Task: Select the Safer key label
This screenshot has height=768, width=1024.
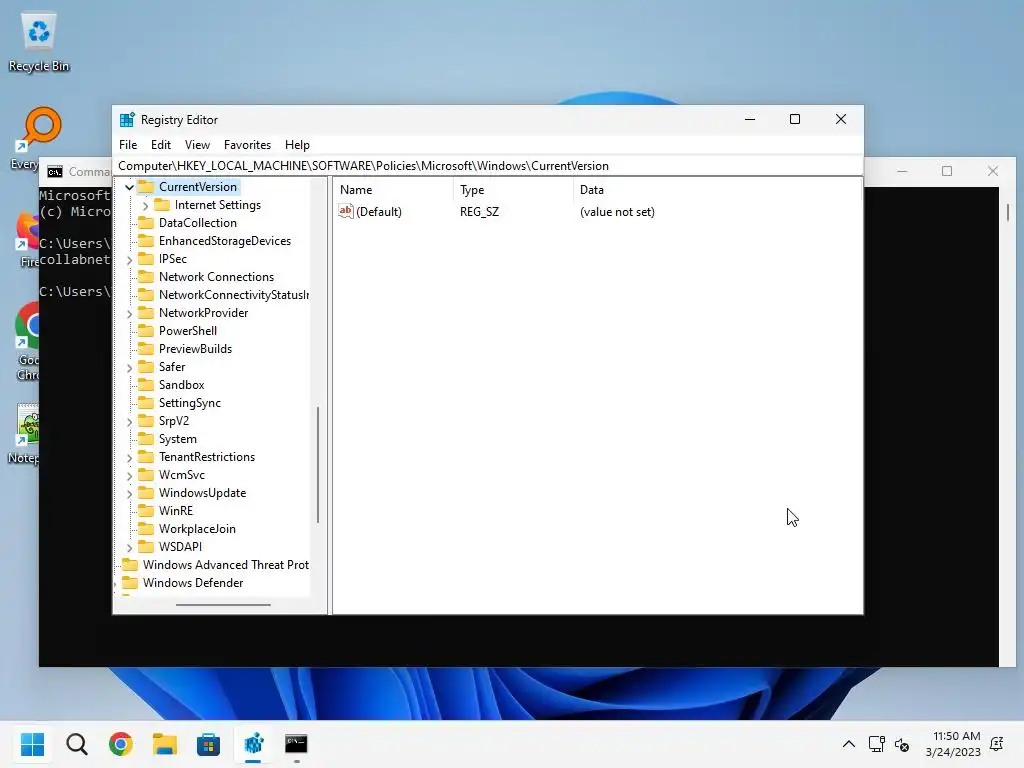Action: point(172,367)
